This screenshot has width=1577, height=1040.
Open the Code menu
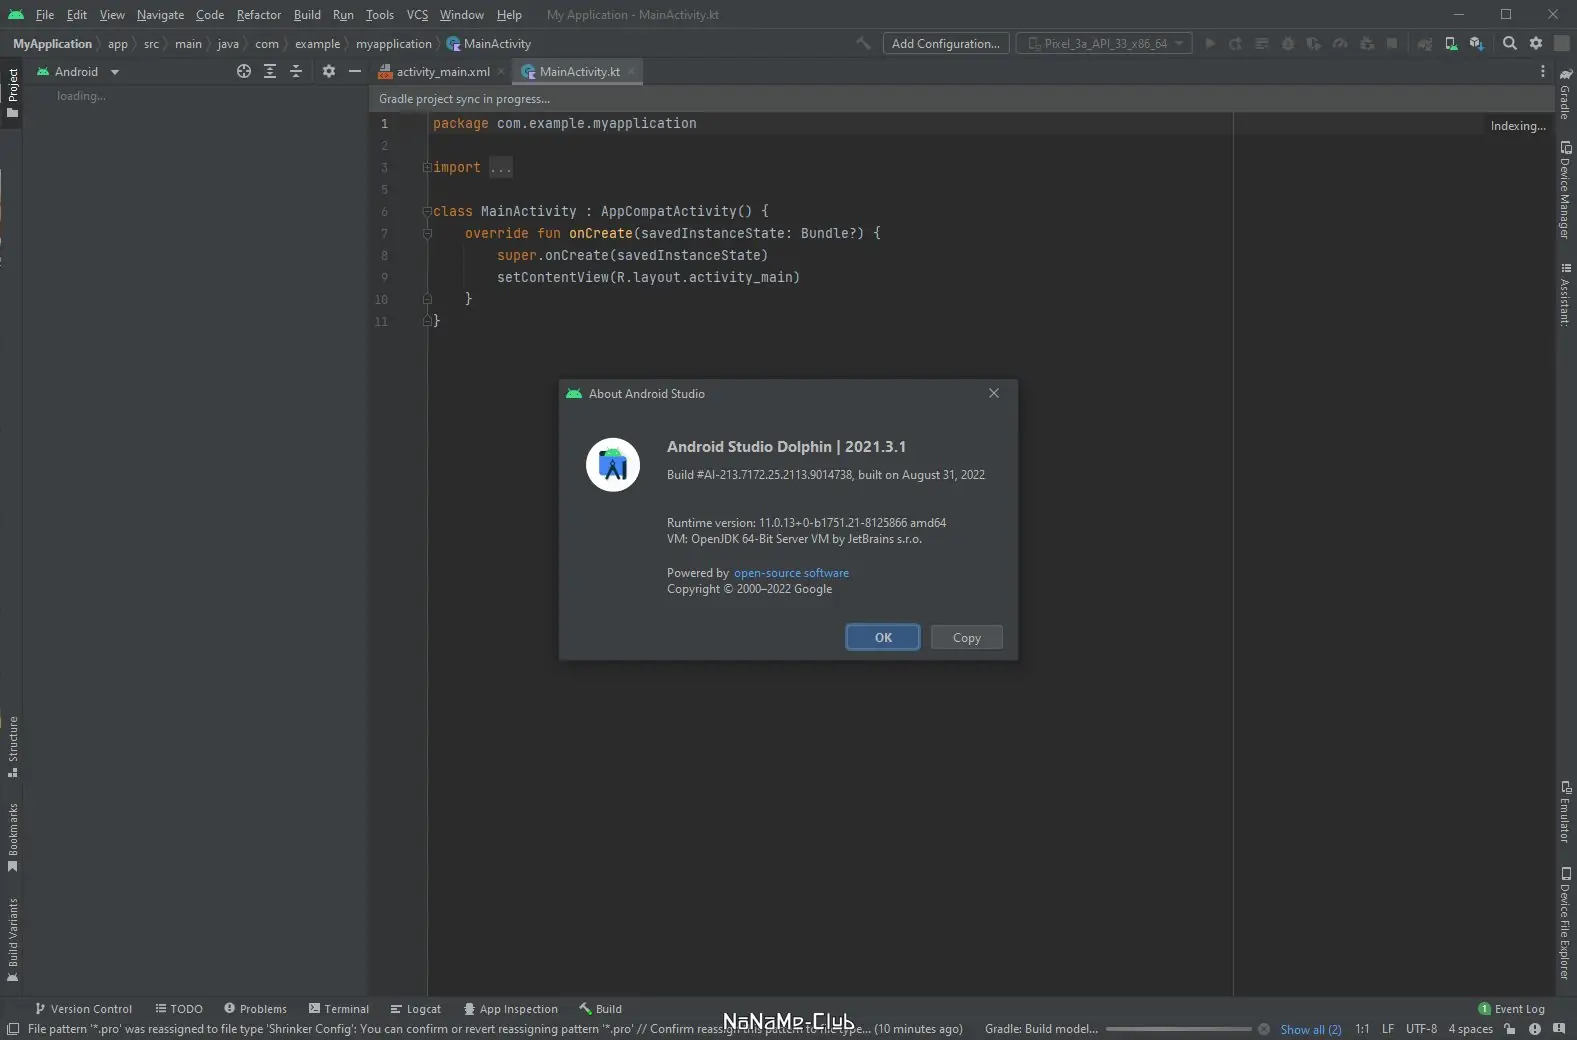[210, 15]
